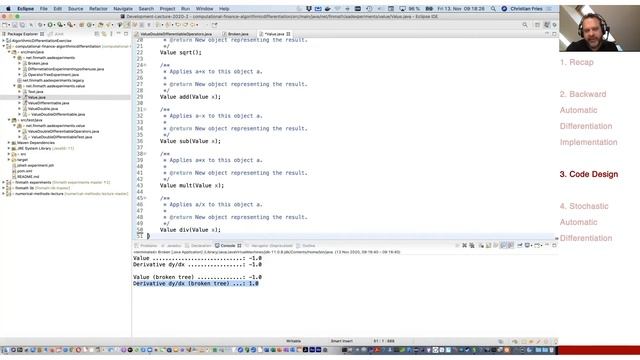Open the Eclipse application menu
640x360 pixels.
(x=25, y=9)
